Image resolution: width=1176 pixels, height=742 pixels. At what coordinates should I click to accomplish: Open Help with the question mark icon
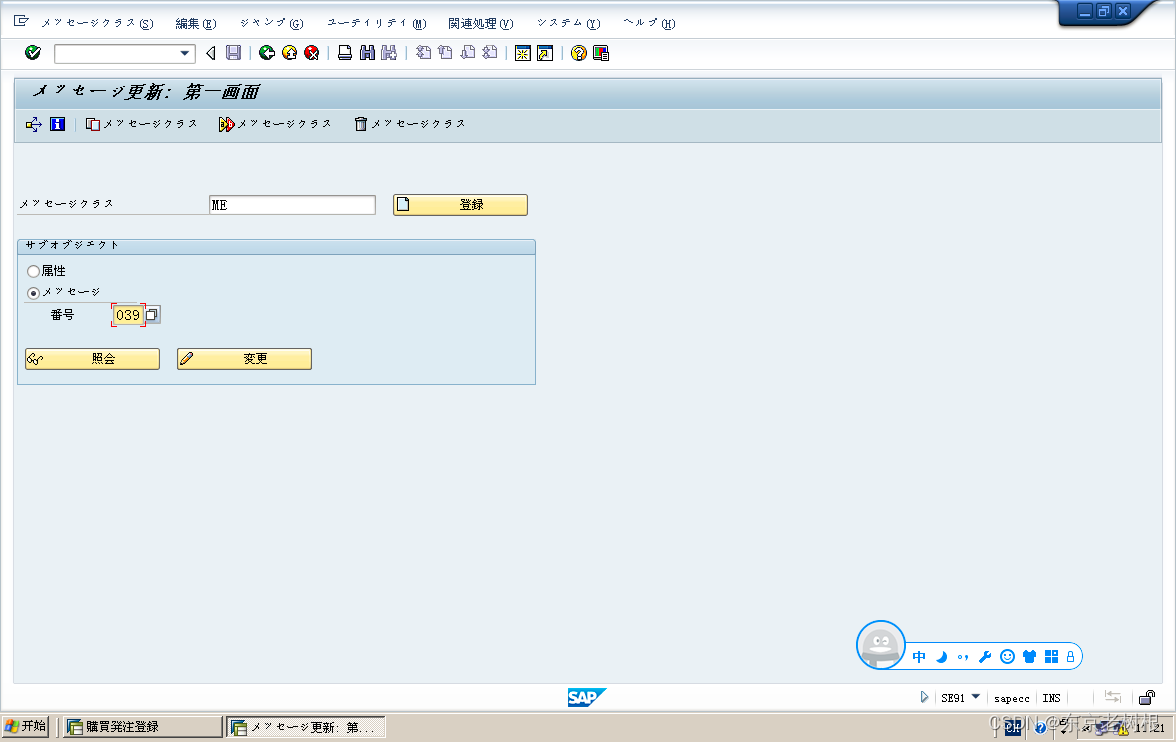578,52
